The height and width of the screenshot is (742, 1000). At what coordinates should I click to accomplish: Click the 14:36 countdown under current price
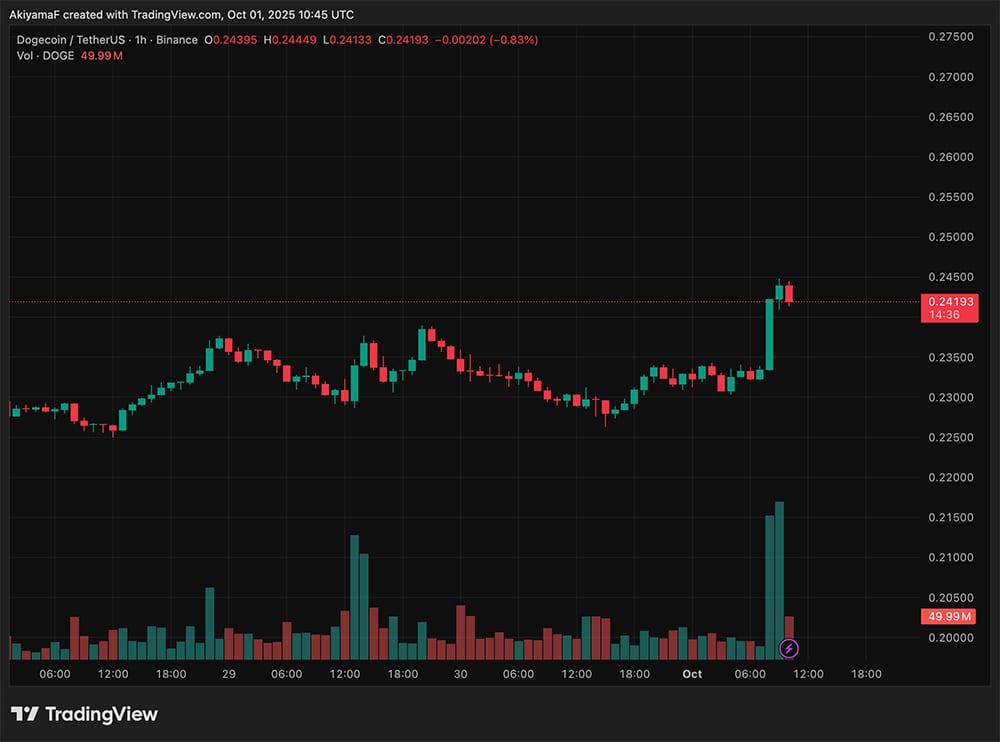944,315
